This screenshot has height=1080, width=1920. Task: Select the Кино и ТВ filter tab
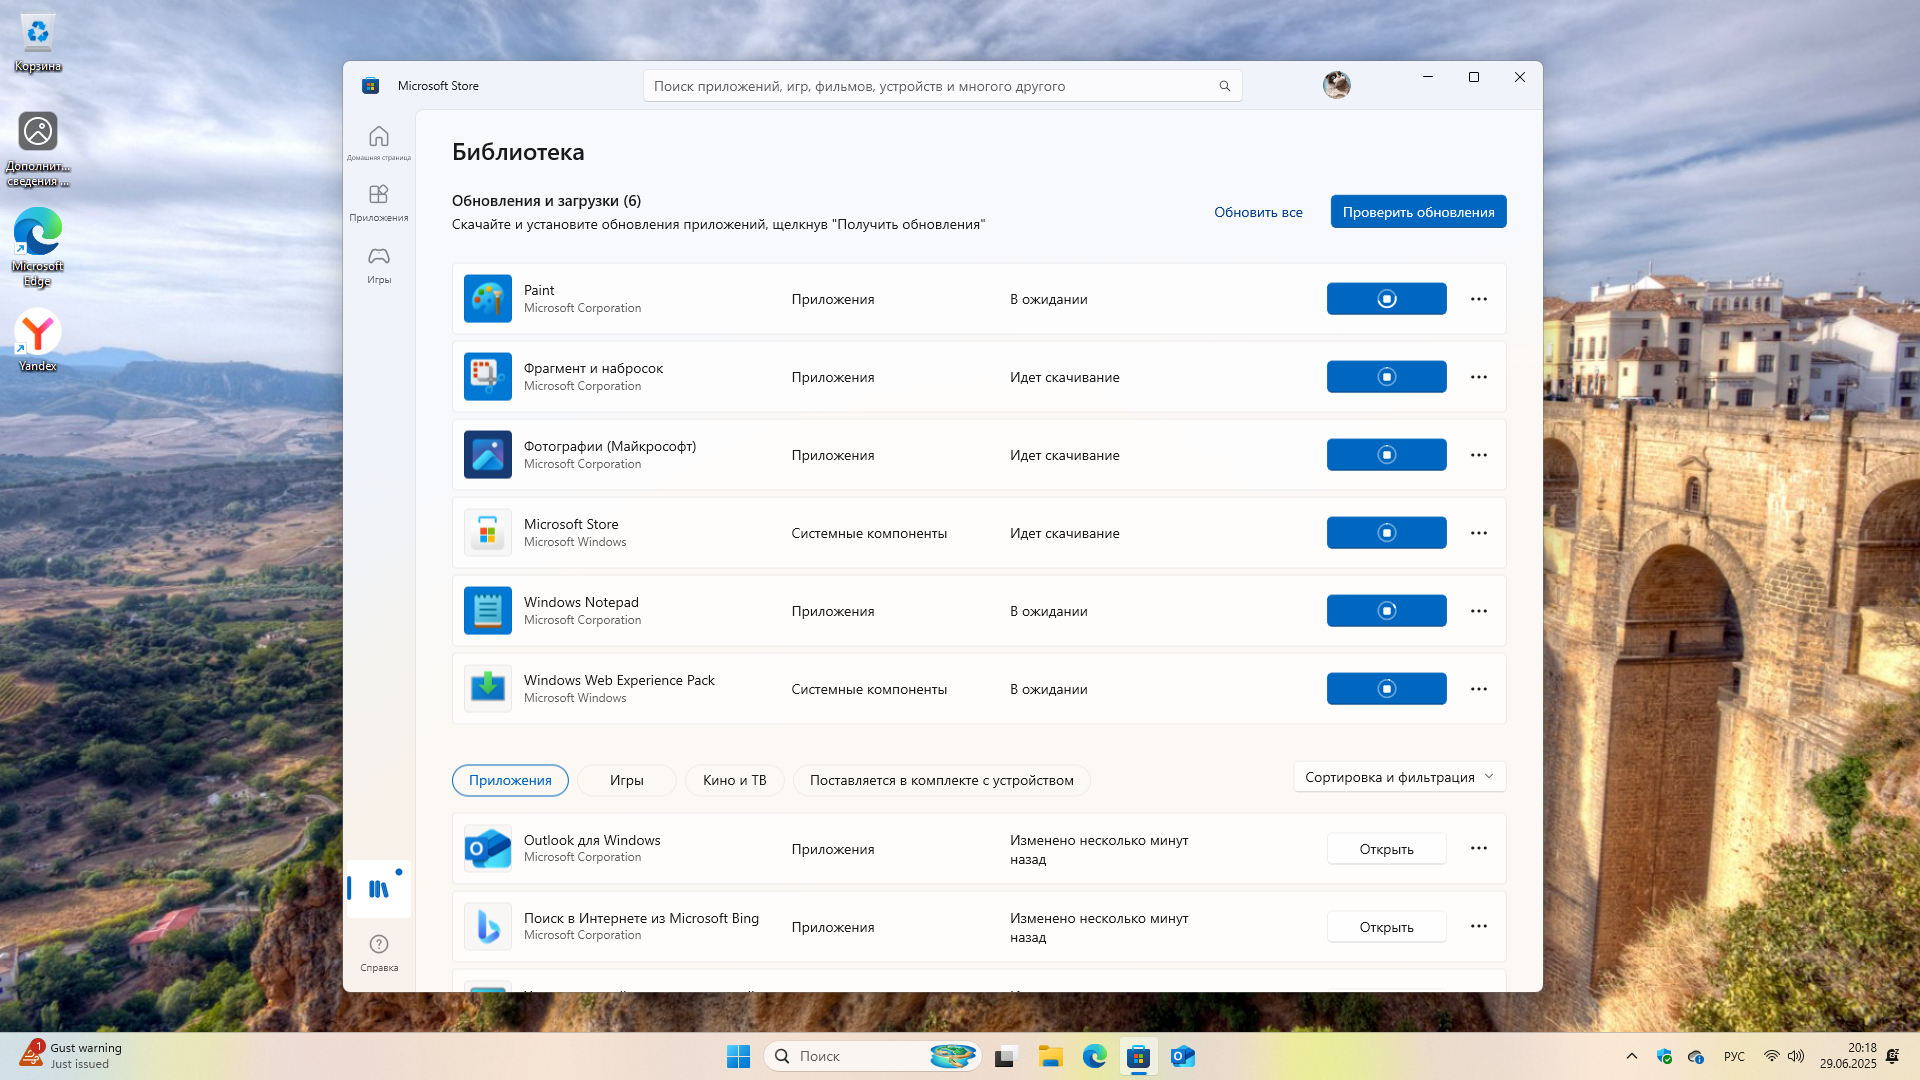[x=734, y=780]
